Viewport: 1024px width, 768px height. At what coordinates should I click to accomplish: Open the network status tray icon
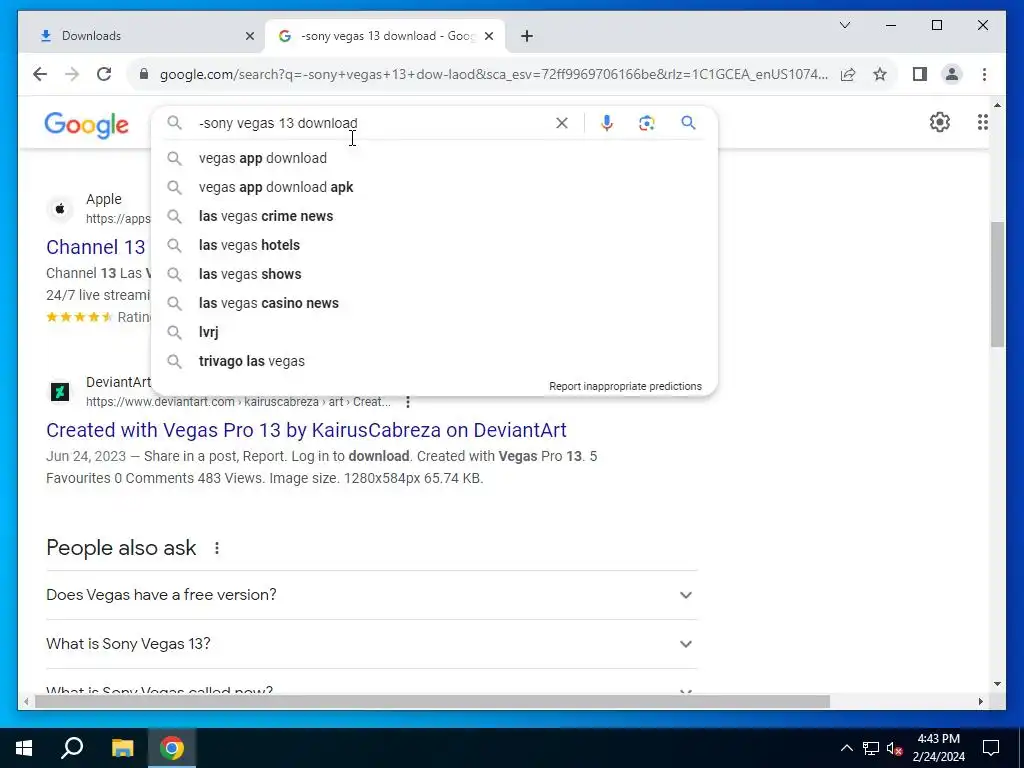click(871, 748)
